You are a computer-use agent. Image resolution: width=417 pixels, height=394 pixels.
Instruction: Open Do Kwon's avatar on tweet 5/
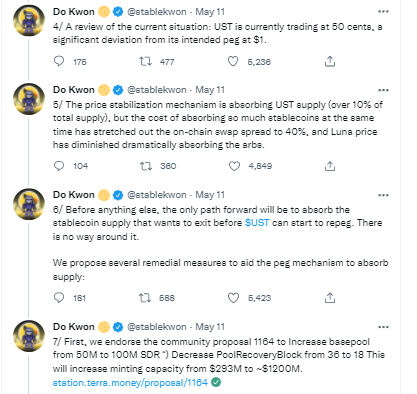[29, 99]
